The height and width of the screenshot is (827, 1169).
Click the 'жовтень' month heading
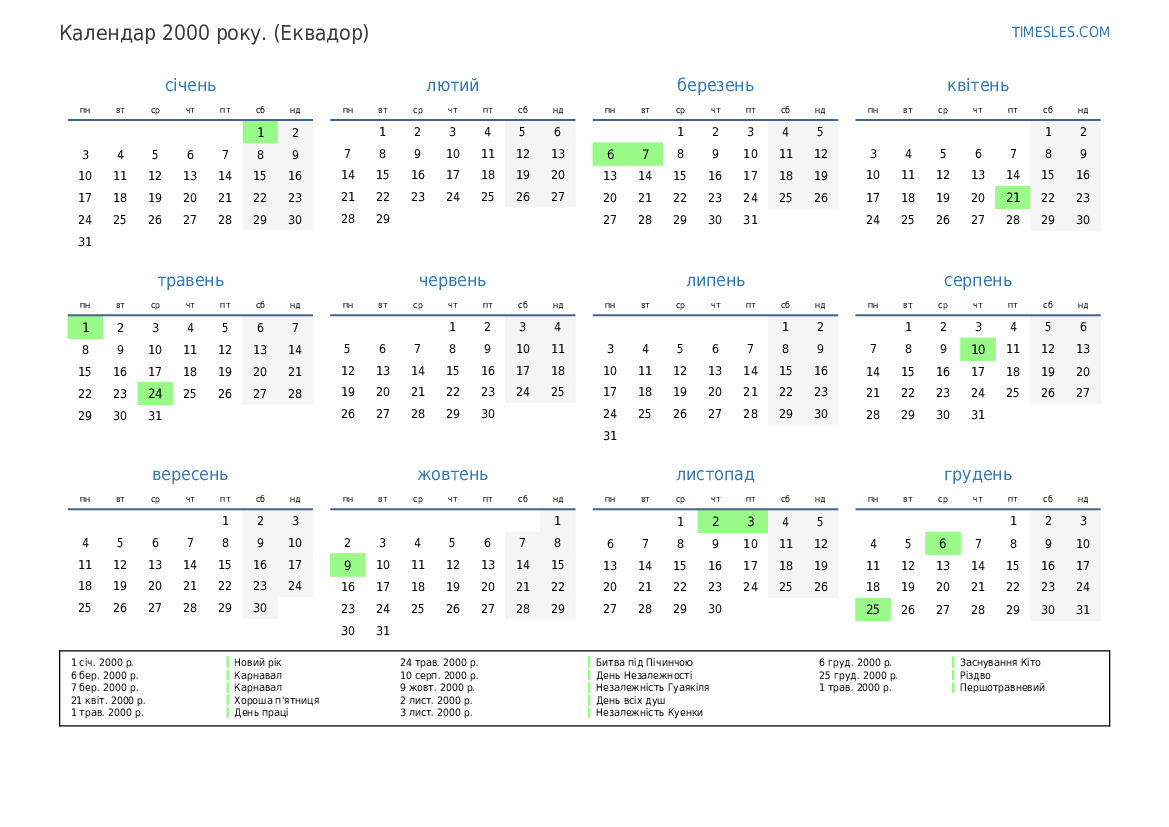click(x=452, y=475)
